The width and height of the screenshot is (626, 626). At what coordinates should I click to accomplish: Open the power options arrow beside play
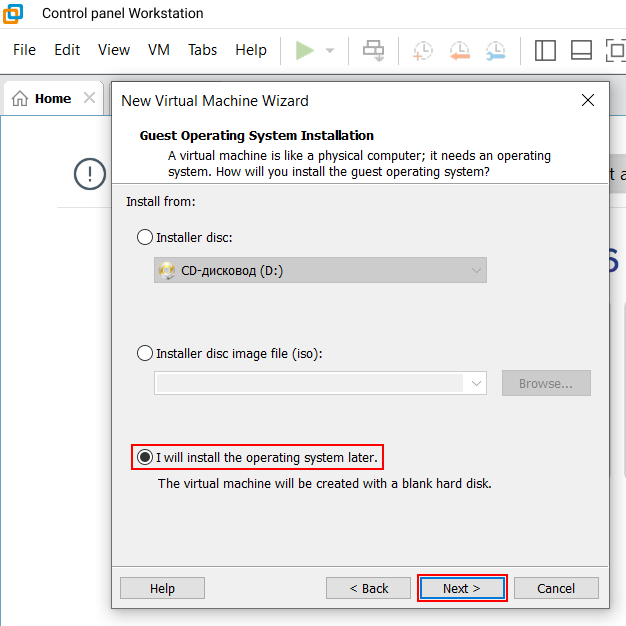[x=330, y=50]
